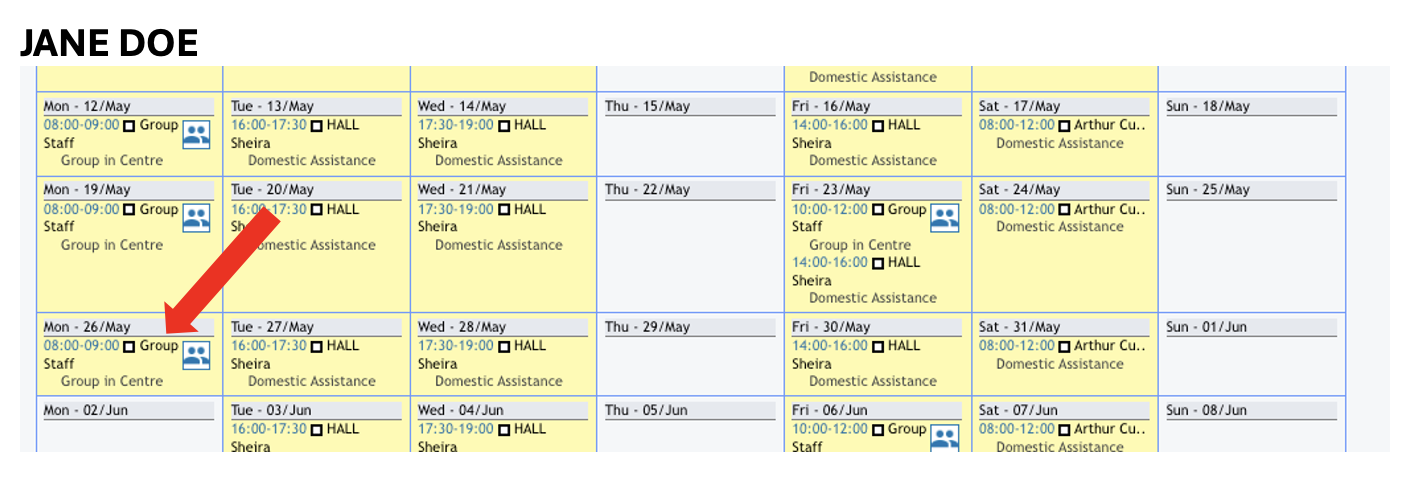The height and width of the screenshot is (488, 1428).
Task: Click group icon on Fri 23/May shift
Action: [944, 219]
